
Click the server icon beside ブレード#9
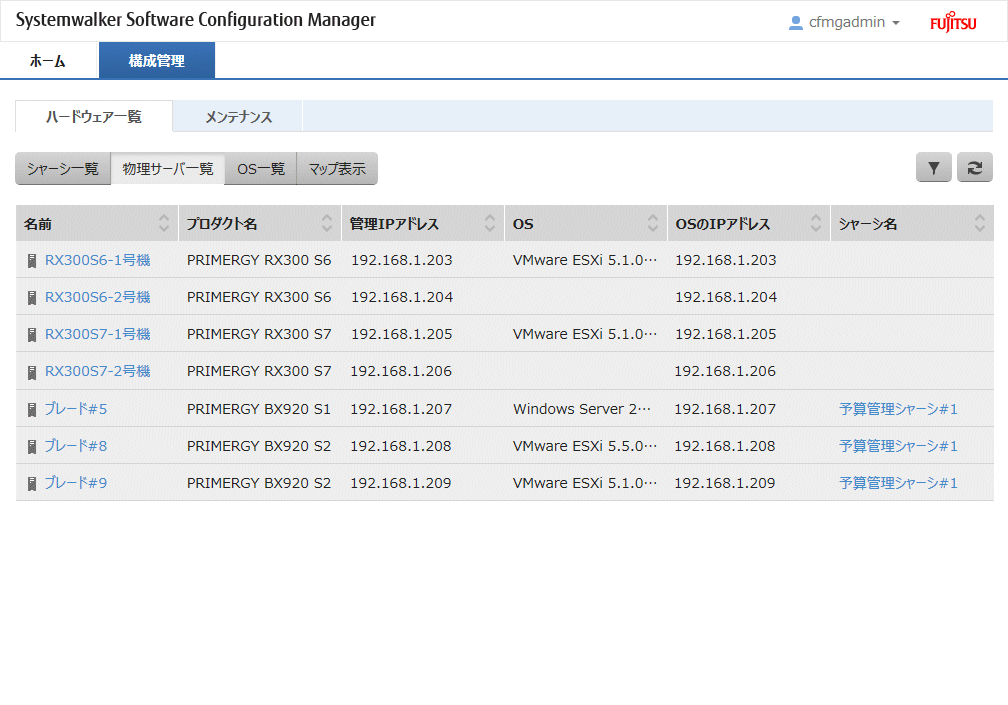[x=32, y=483]
